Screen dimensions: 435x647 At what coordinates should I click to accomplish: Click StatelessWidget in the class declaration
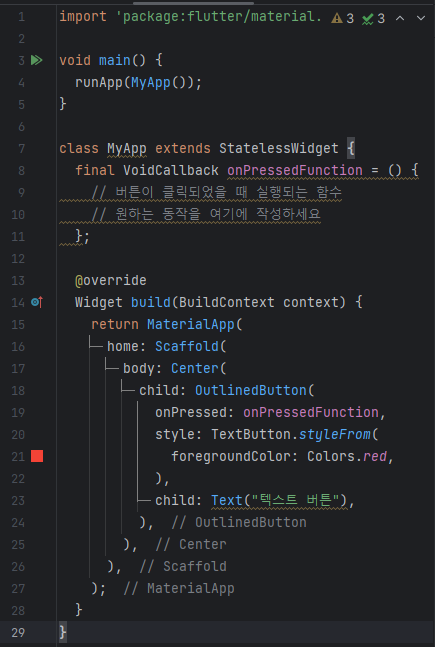[x=279, y=148]
